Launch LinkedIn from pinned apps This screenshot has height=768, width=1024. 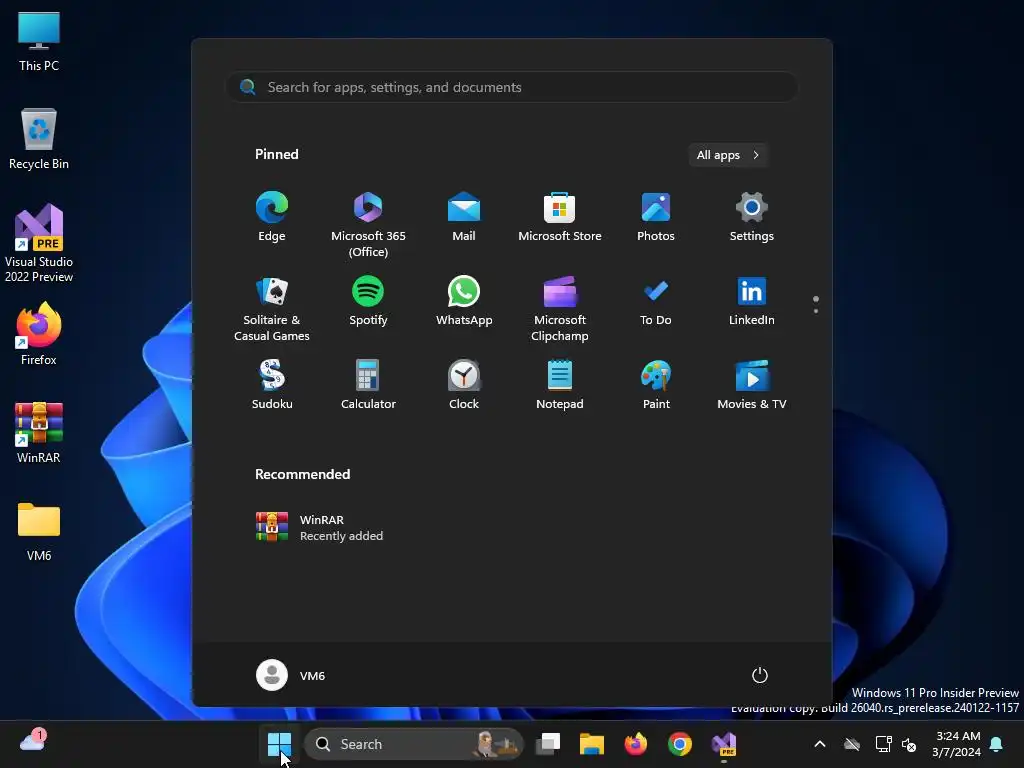coord(752,301)
